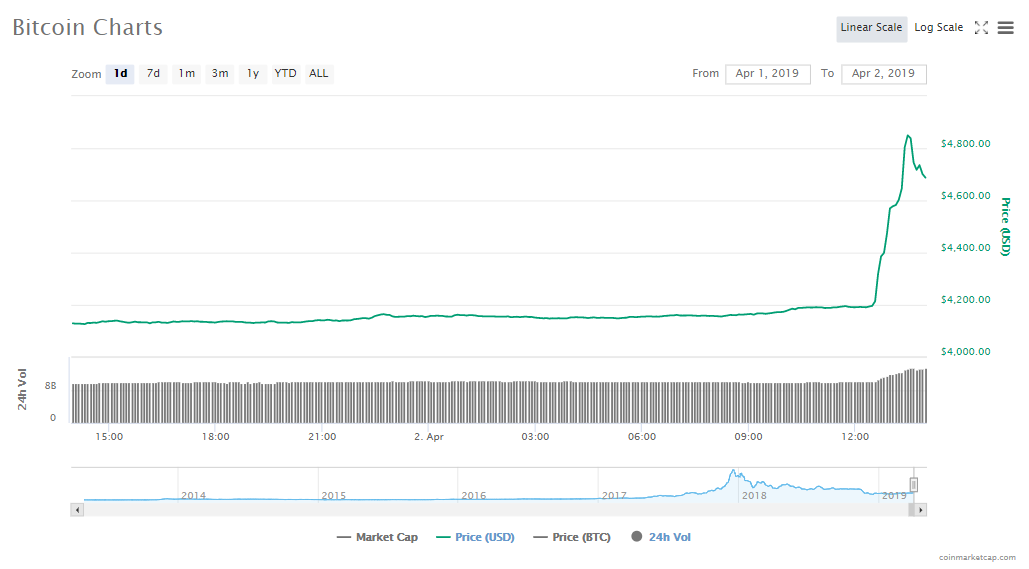
Task: Click the From date field
Action: (767, 74)
